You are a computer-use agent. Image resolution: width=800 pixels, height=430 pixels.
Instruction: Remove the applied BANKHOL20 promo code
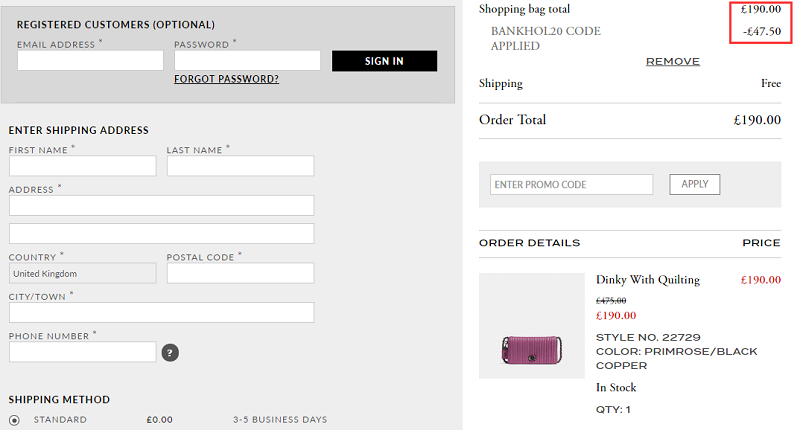pyautogui.click(x=672, y=62)
